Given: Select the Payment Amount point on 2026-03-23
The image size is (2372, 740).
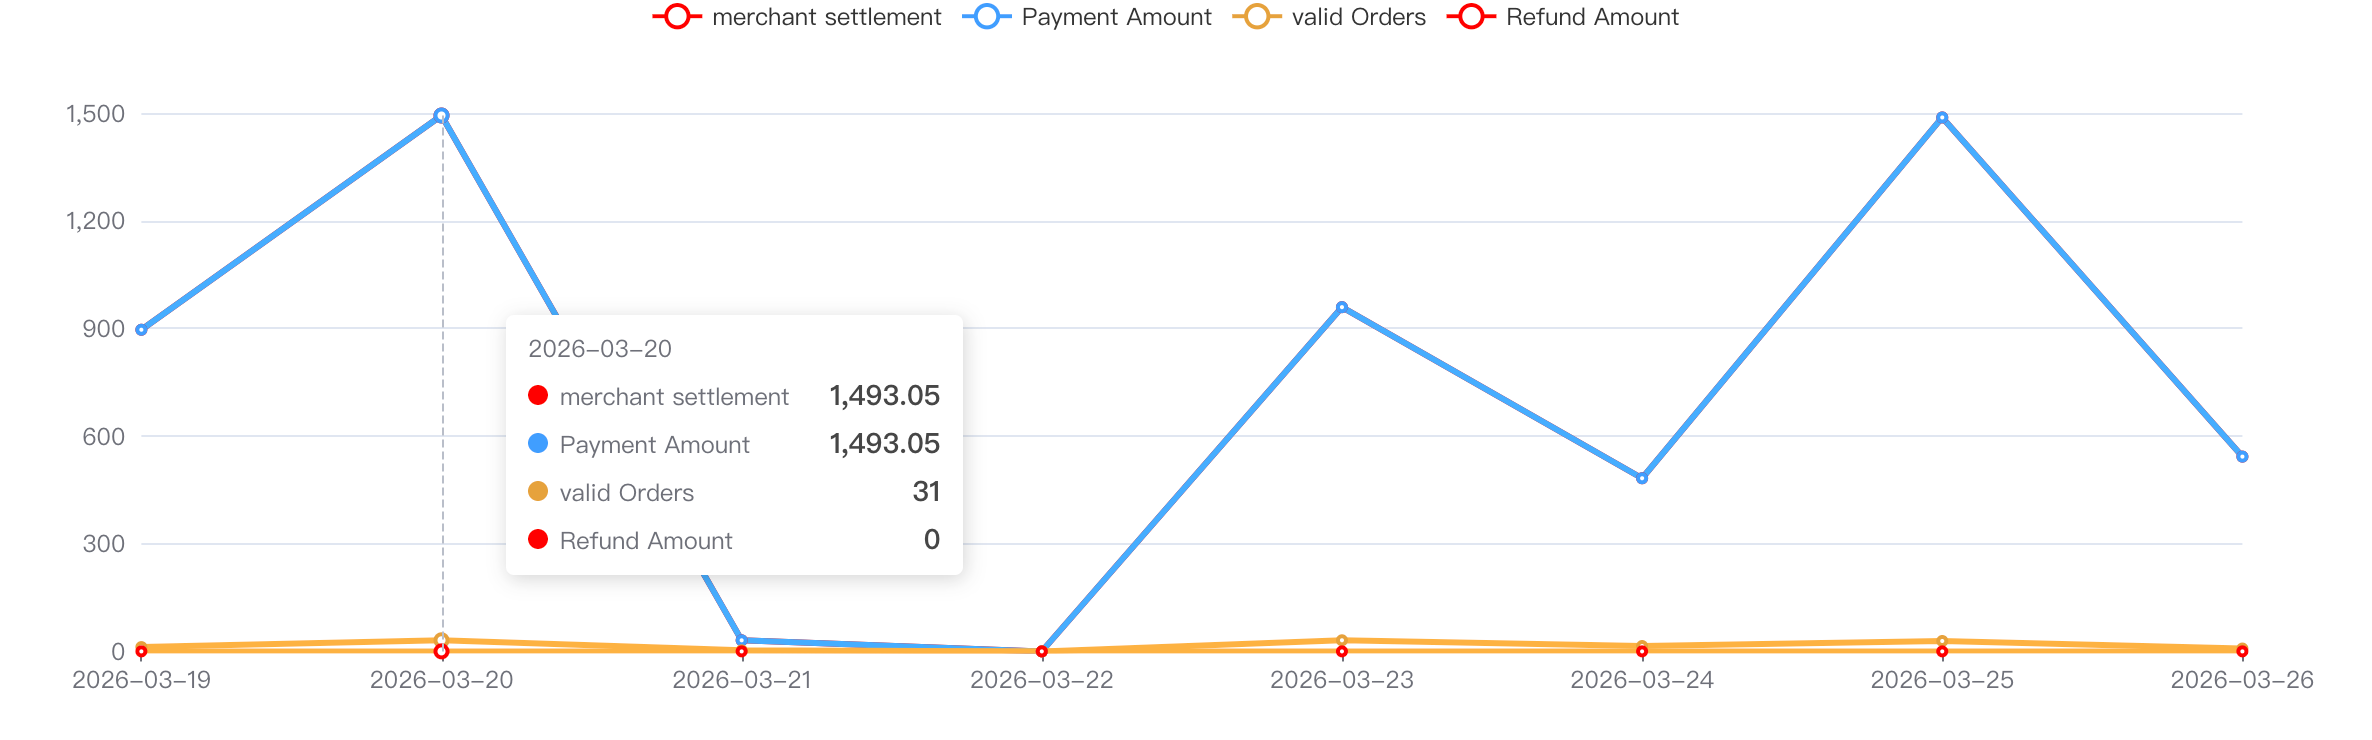Looking at the screenshot, I should pyautogui.click(x=1342, y=308).
